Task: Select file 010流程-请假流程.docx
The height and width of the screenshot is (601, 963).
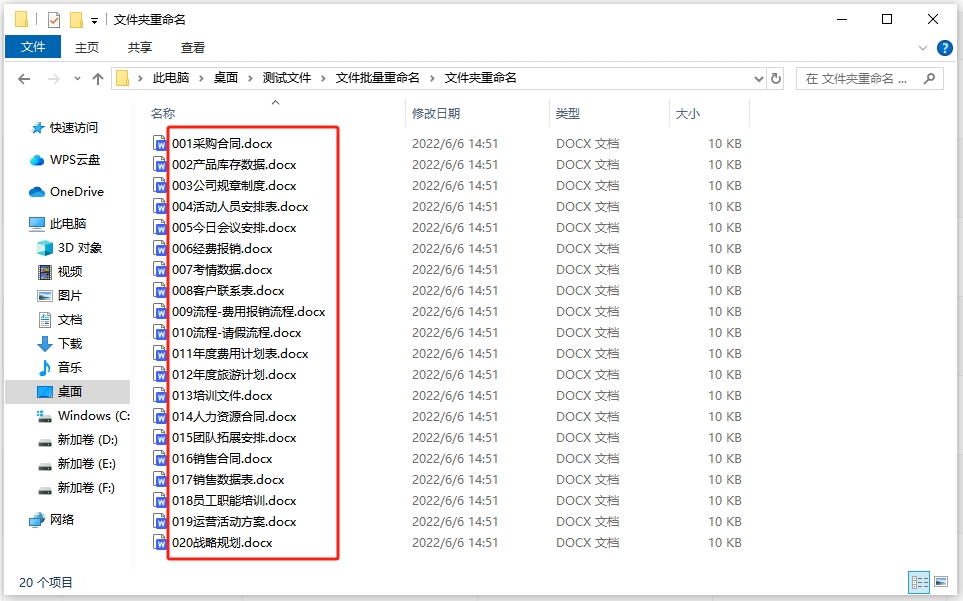Action: click(x=236, y=333)
